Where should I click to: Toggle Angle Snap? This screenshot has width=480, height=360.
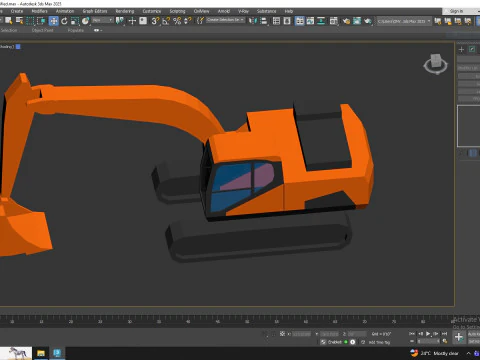(166, 21)
